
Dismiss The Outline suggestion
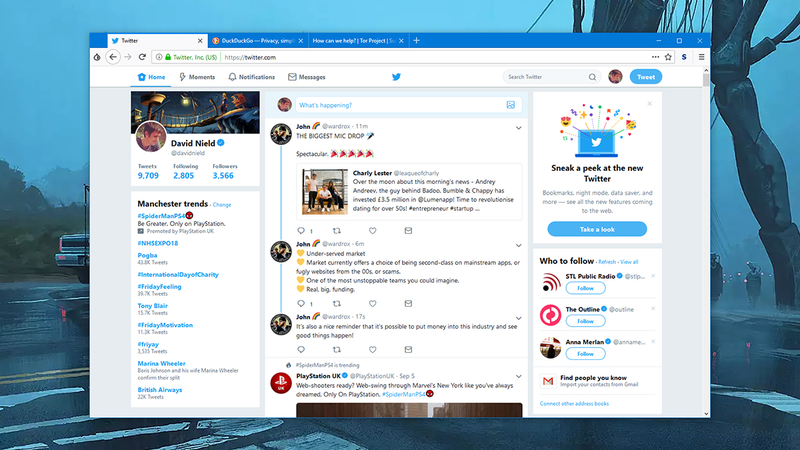click(x=653, y=309)
